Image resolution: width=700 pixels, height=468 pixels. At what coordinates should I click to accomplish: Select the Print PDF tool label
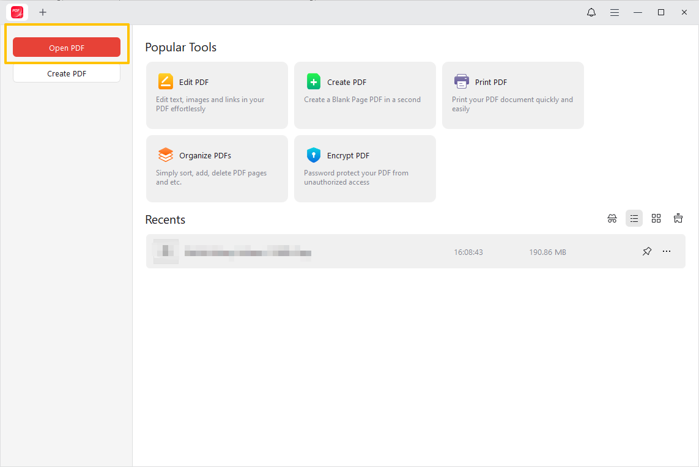point(491,82)
